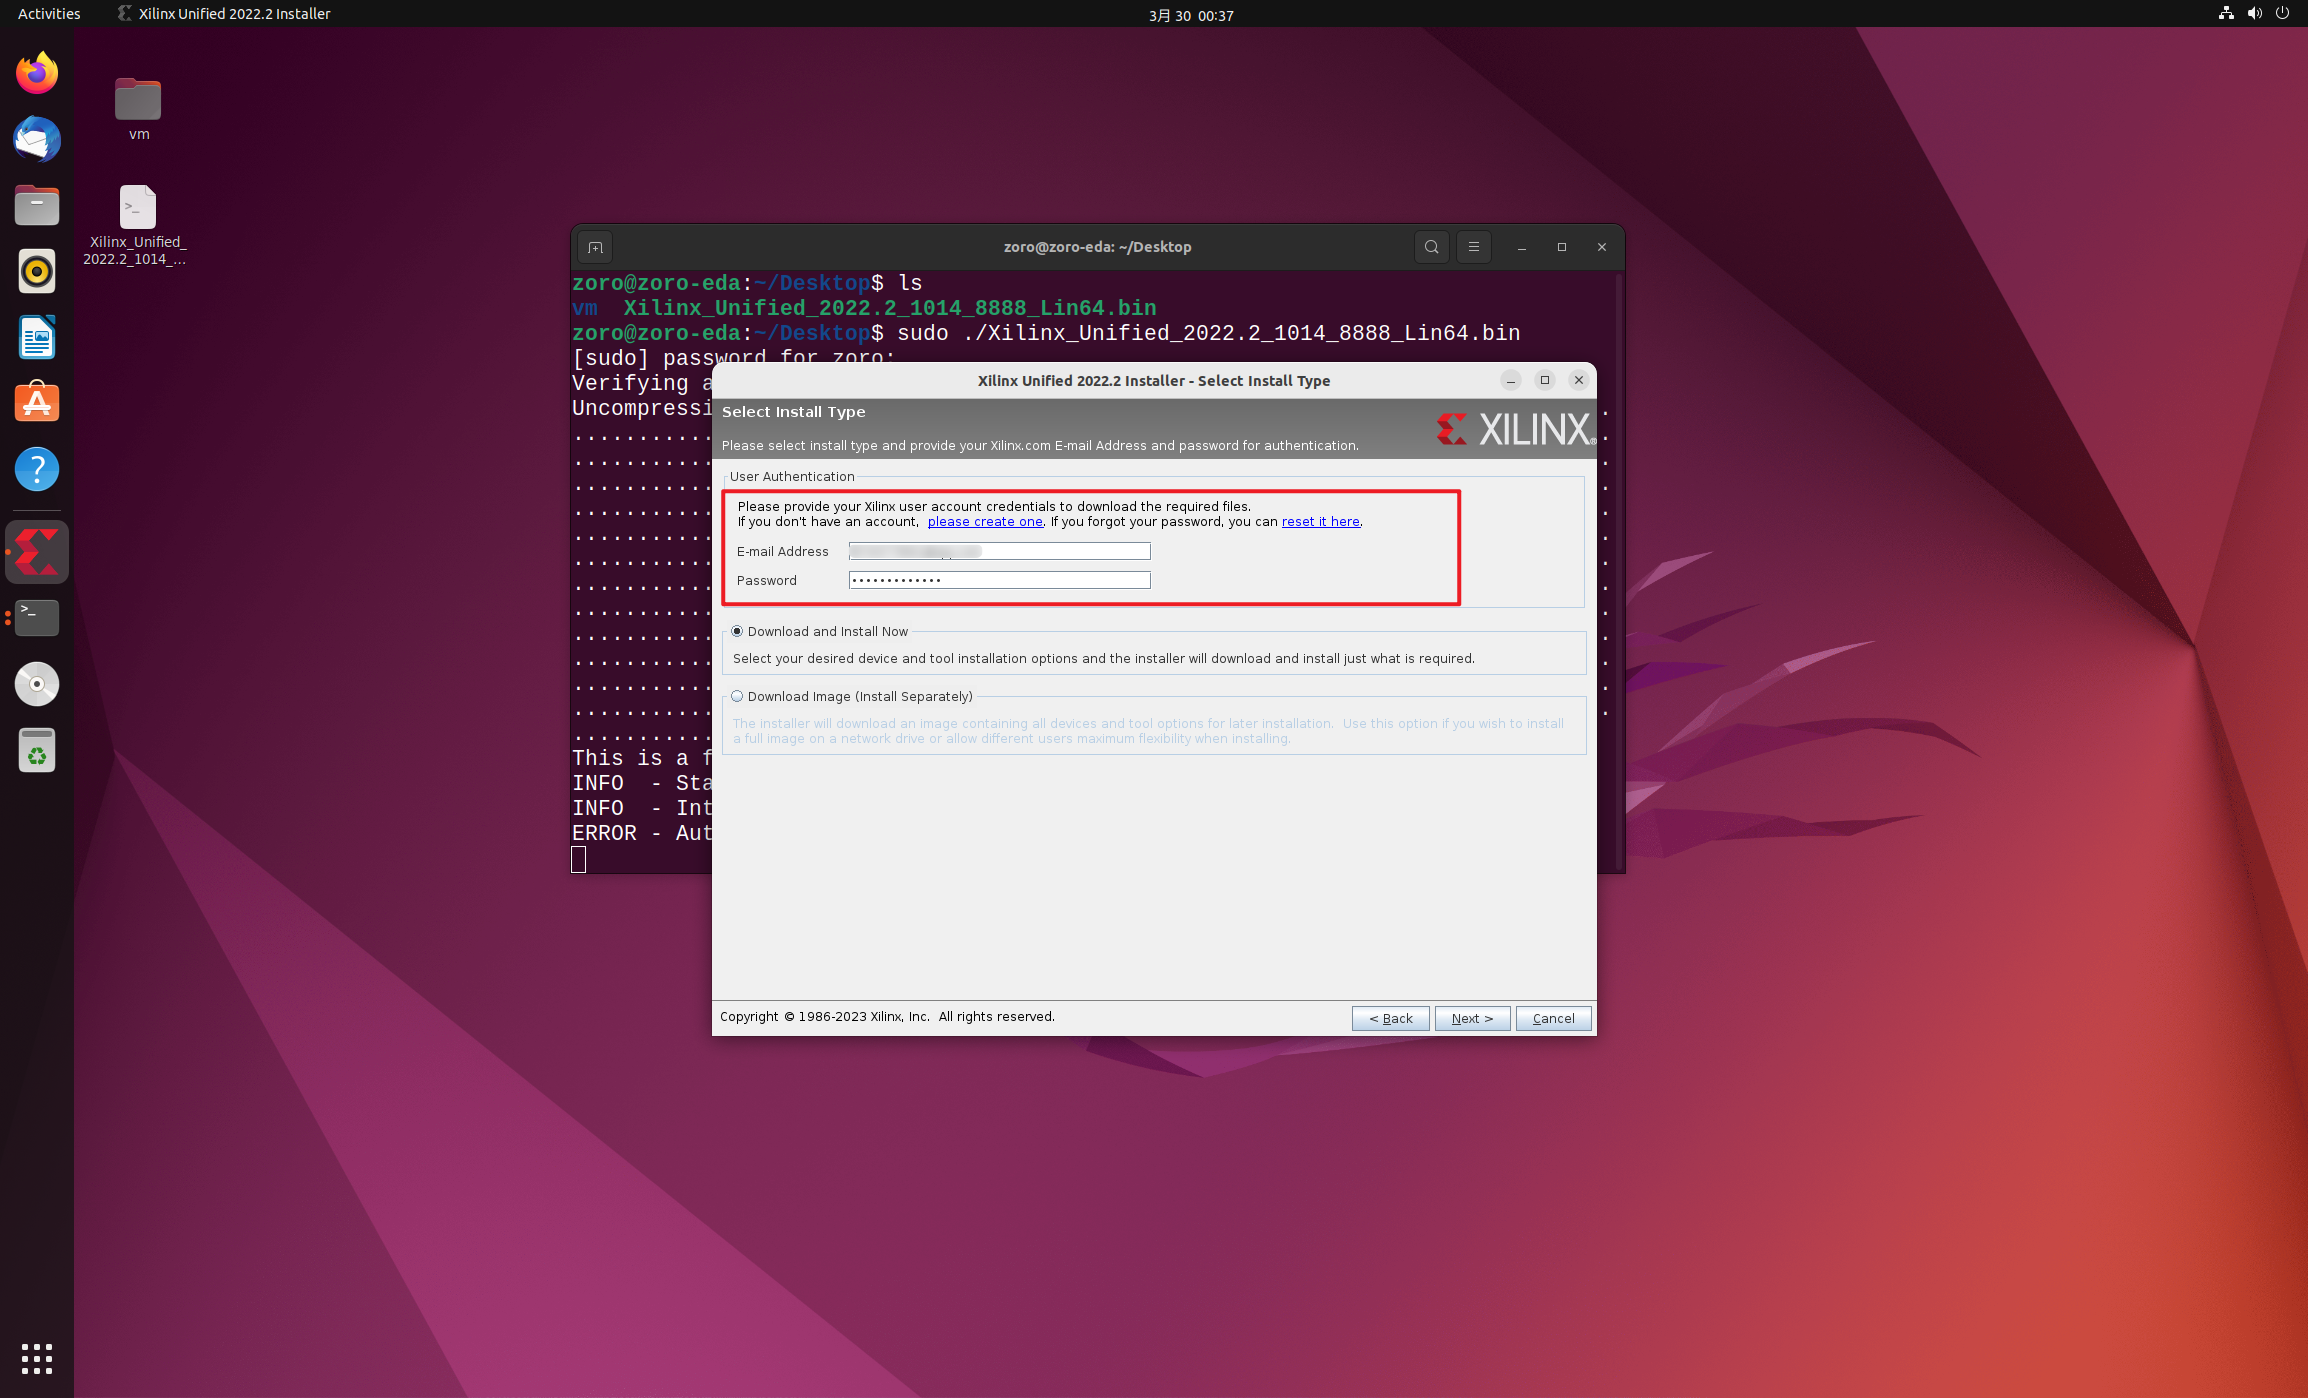Viewport: 2308px width, 1398px height.
Task: Minimize the Xilinx installer window
Action: pyautogui.click(x=1511, y=380)
